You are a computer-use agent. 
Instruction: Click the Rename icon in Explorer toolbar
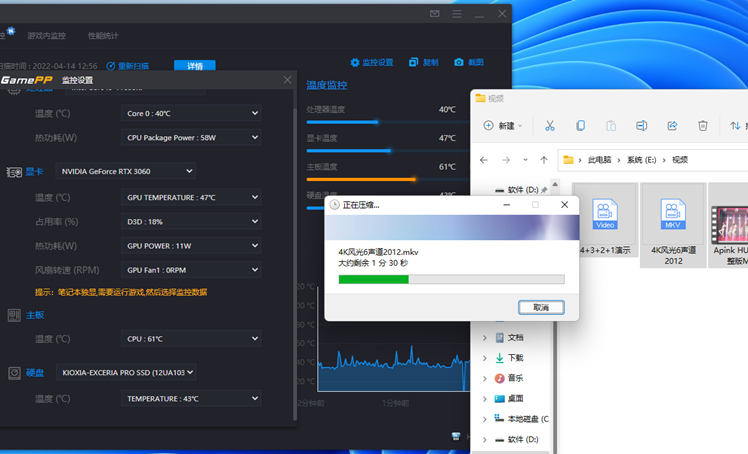coord(642,126)
